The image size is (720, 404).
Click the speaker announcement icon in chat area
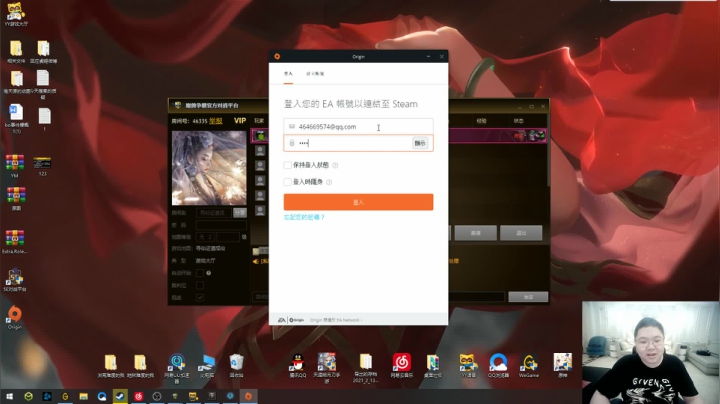[256, 261]
